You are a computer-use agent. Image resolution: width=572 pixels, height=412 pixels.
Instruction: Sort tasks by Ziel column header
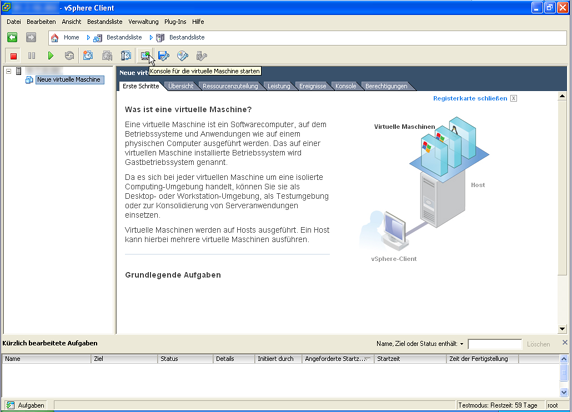pyautogui.click(x=124, y=359)
